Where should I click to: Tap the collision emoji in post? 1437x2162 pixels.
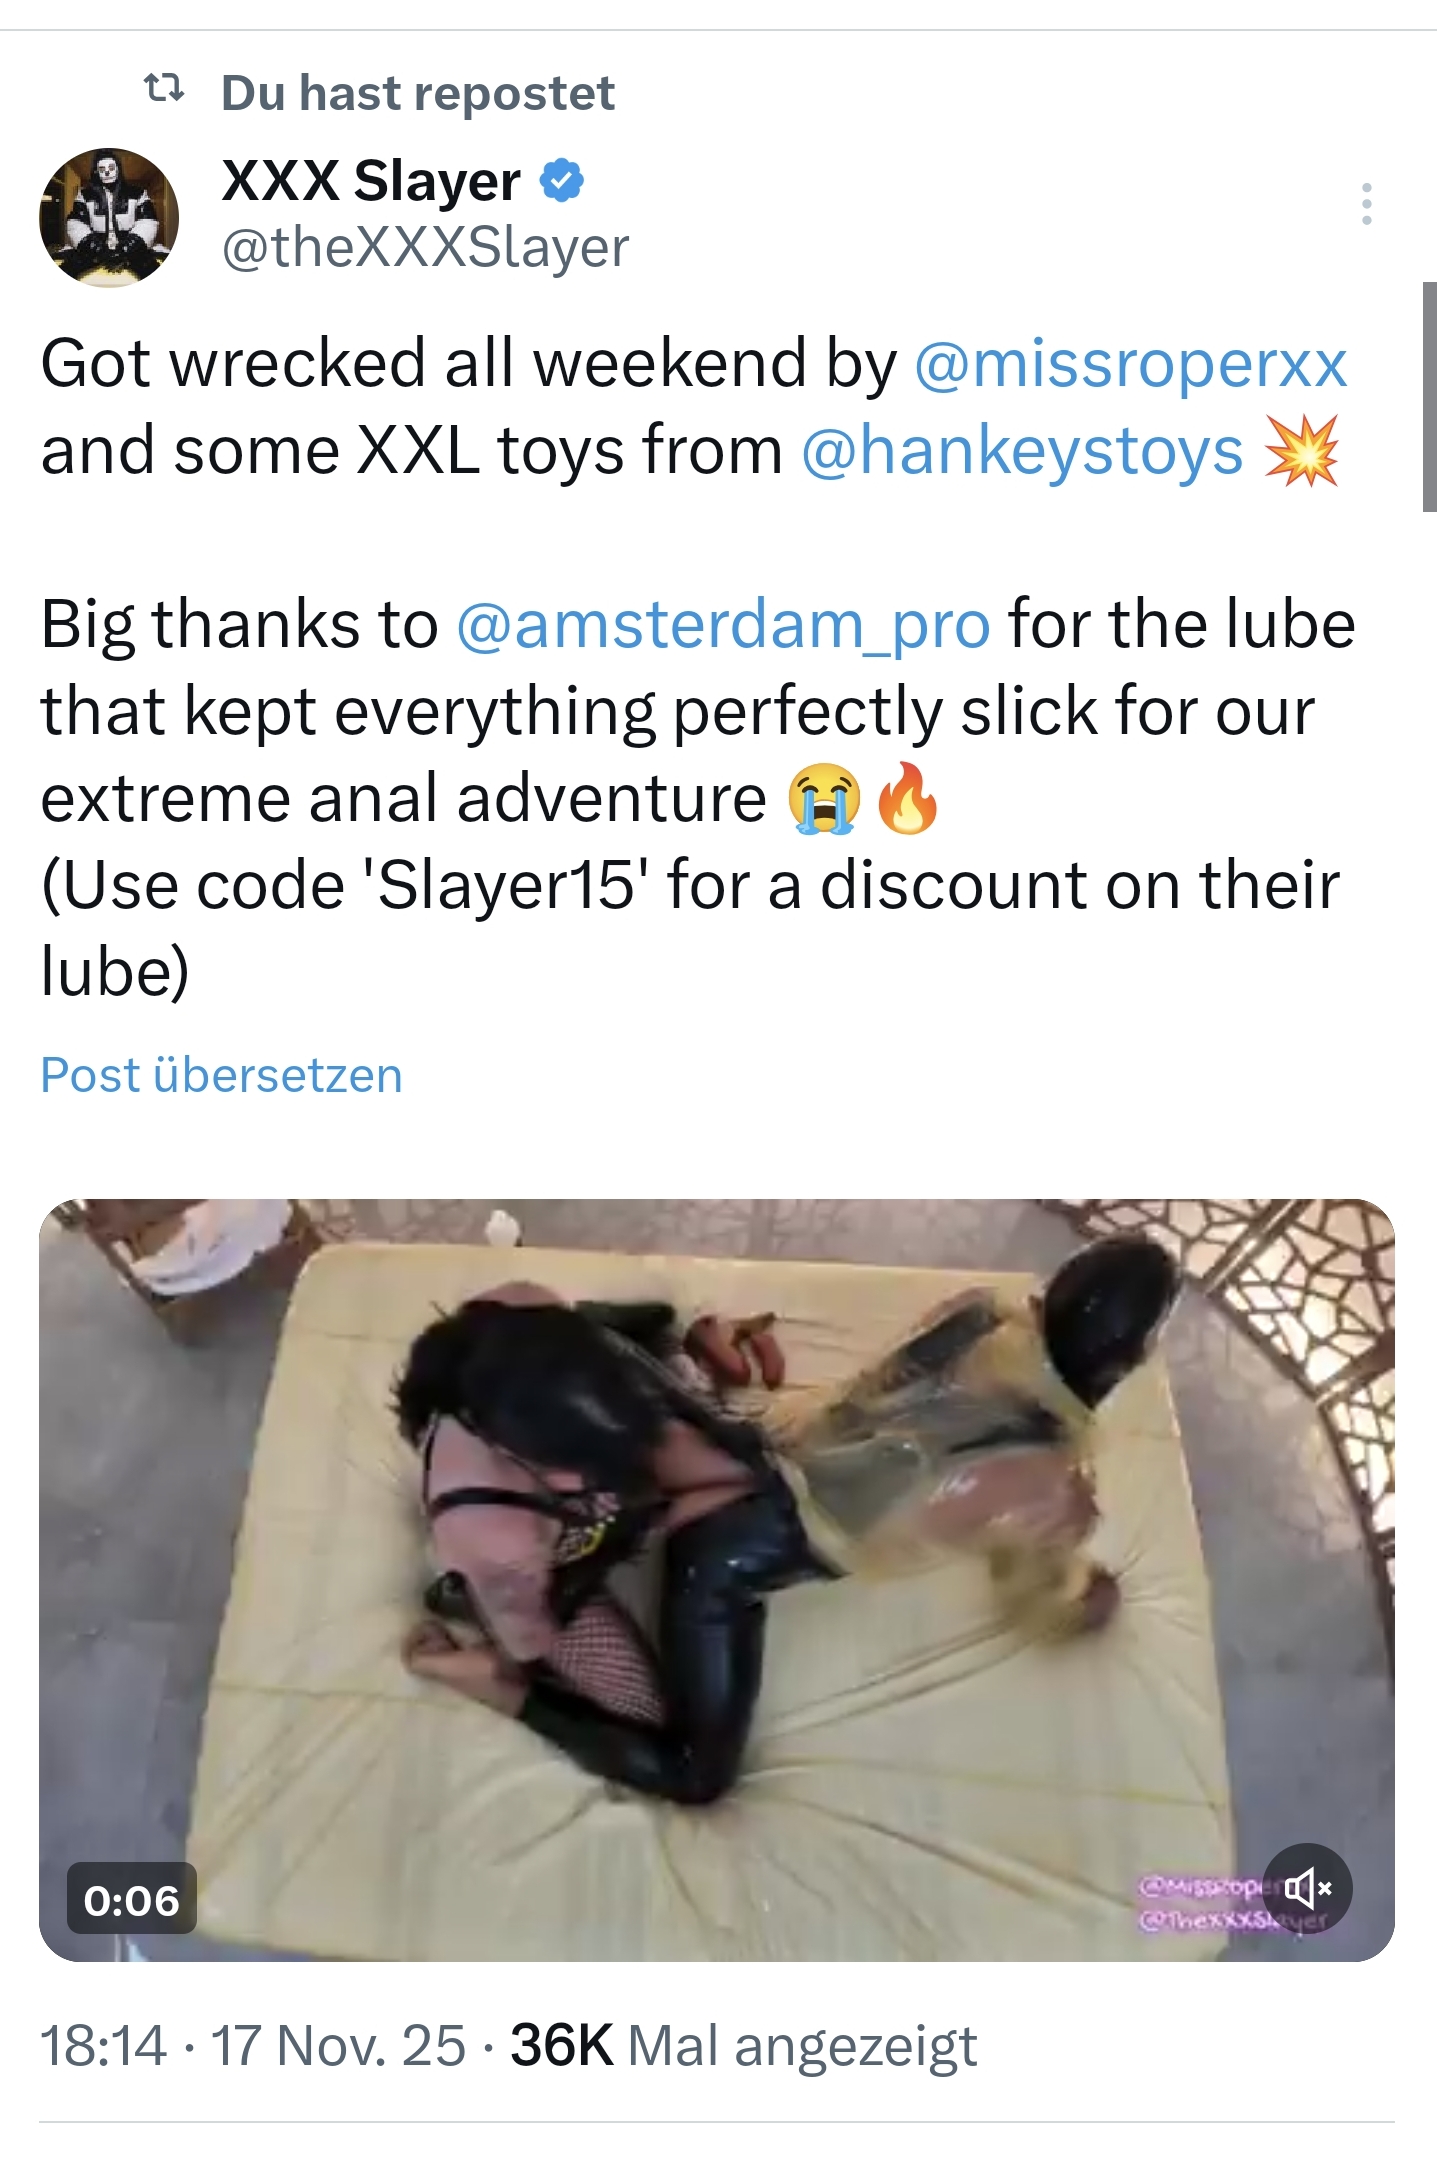(1301, 450)
